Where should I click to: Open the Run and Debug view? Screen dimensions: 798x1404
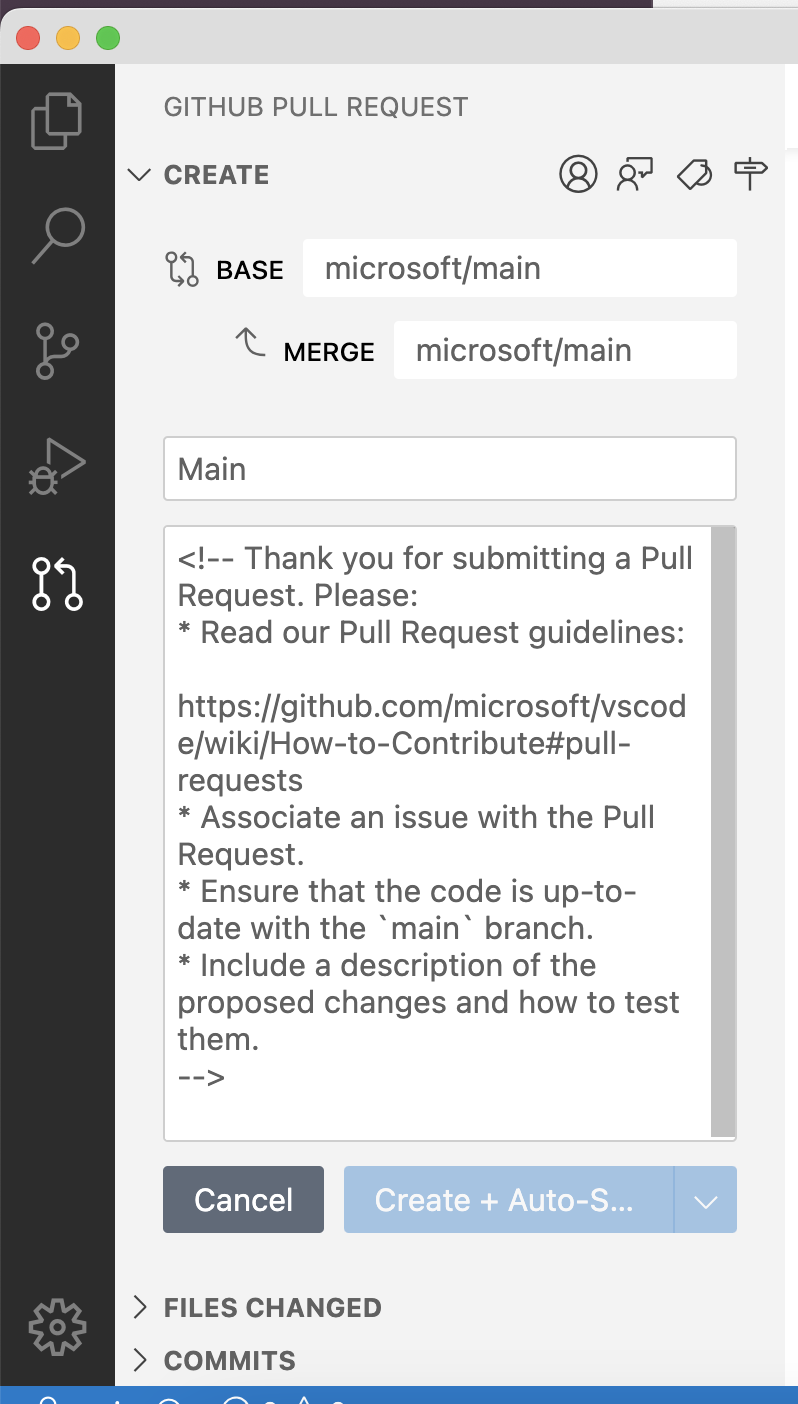click(x=57, y=465)
